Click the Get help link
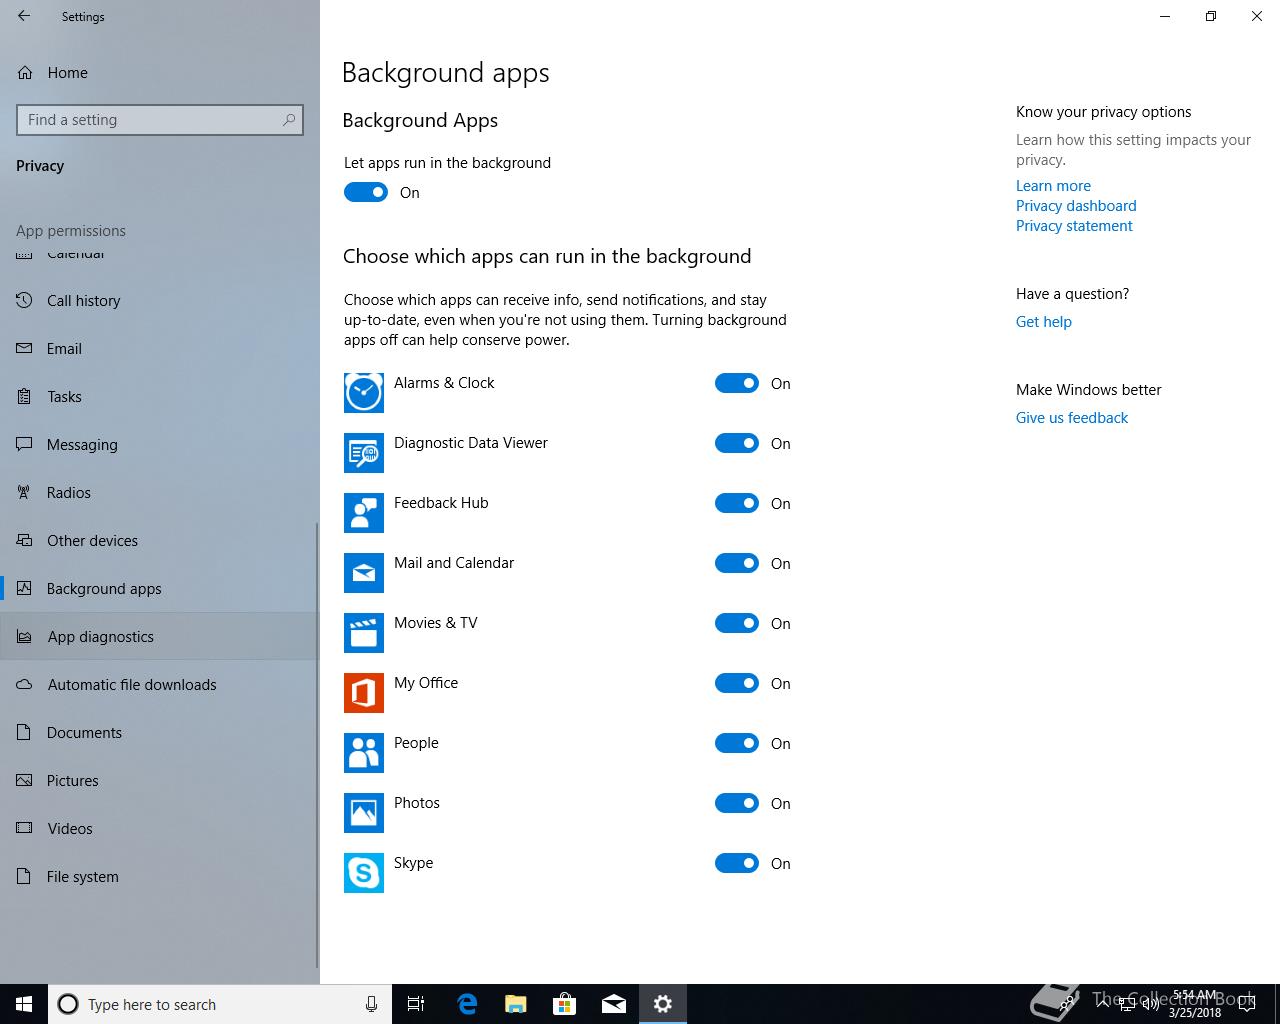The image size is (1280, 1024). pos(1043,321)
